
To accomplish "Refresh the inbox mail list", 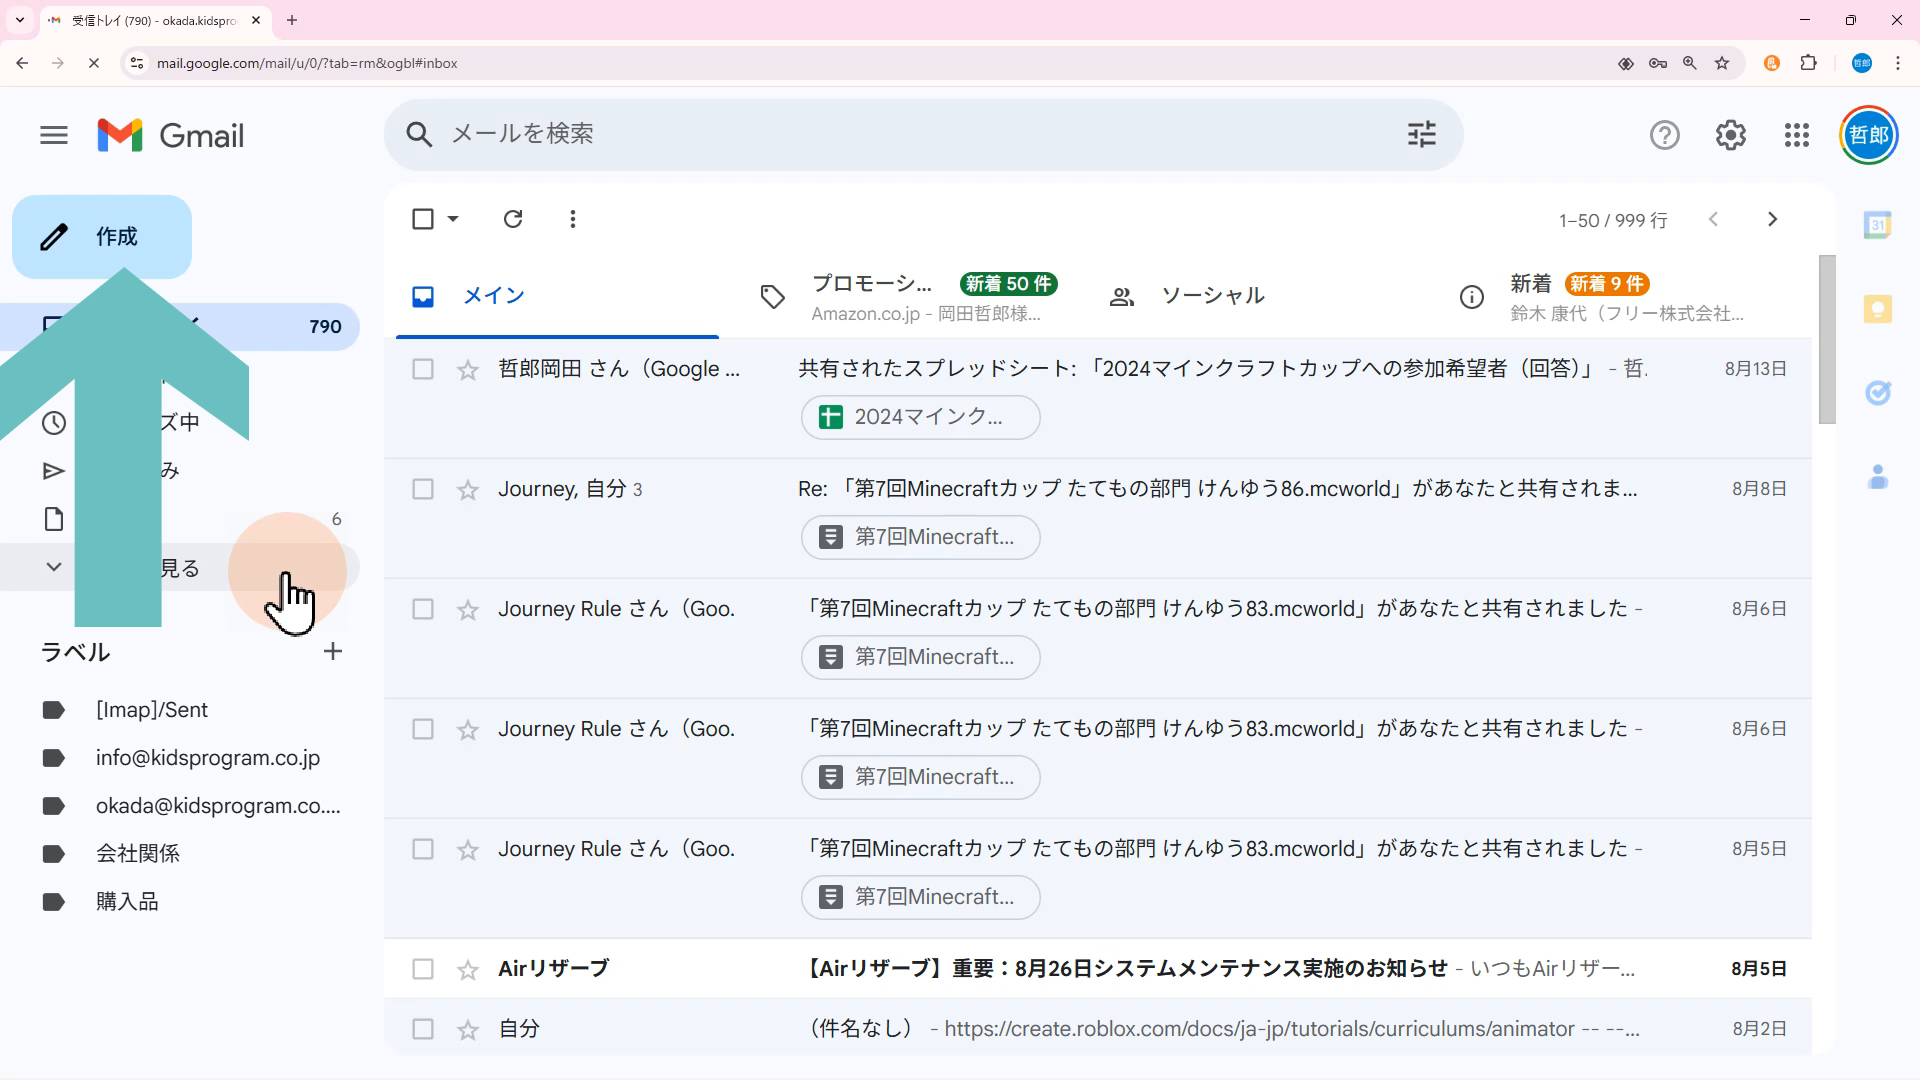I will (513, 219).
